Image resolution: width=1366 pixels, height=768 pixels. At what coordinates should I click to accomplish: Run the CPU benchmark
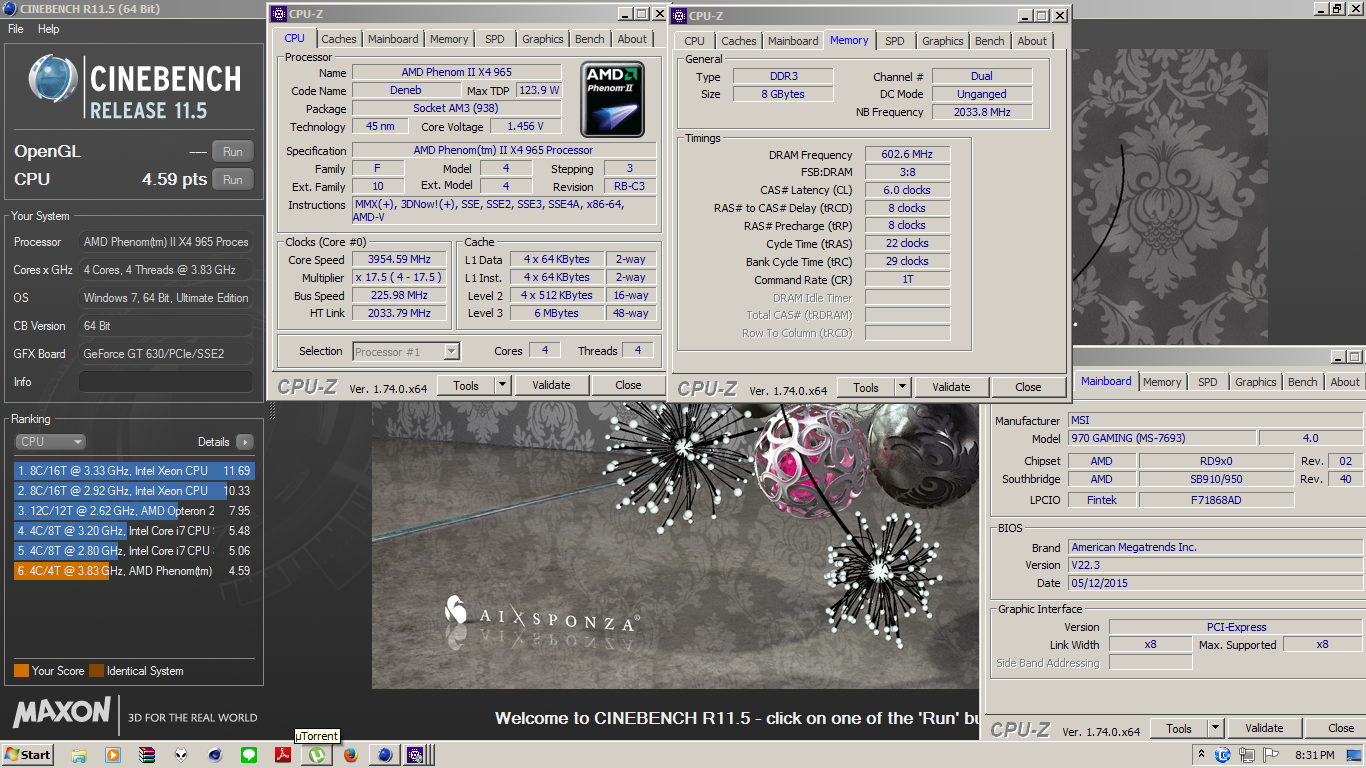232,180
